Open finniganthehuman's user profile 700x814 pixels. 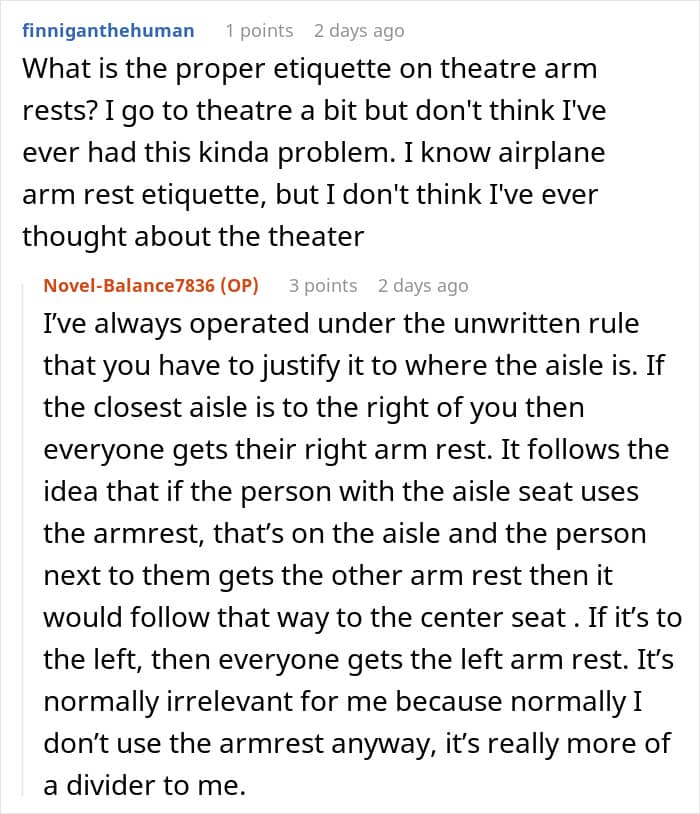108,30
